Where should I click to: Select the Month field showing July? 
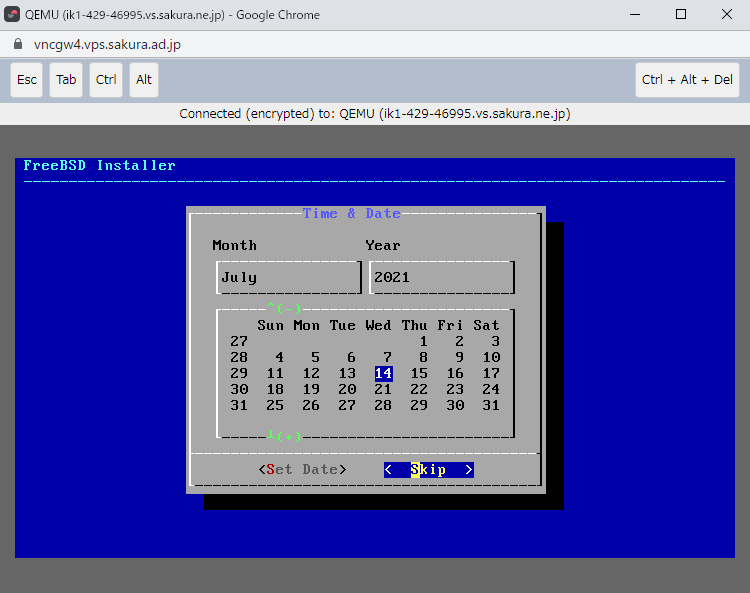289,277
